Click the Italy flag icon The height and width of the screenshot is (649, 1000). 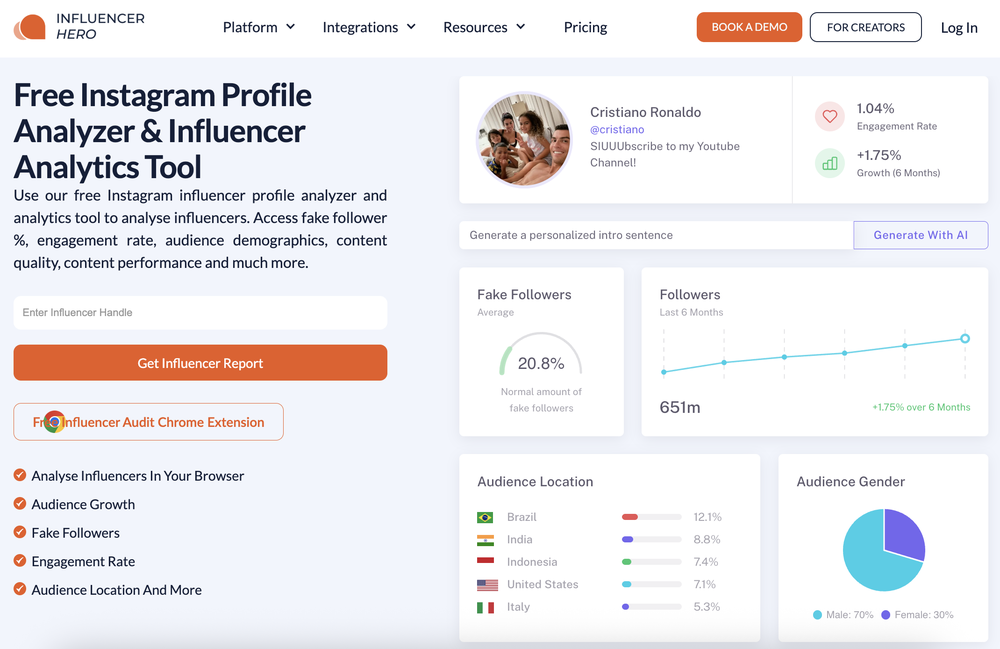pos(485,607)
